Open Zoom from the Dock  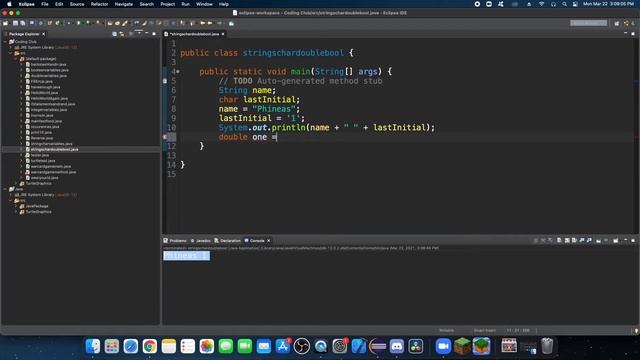point(443,346)
